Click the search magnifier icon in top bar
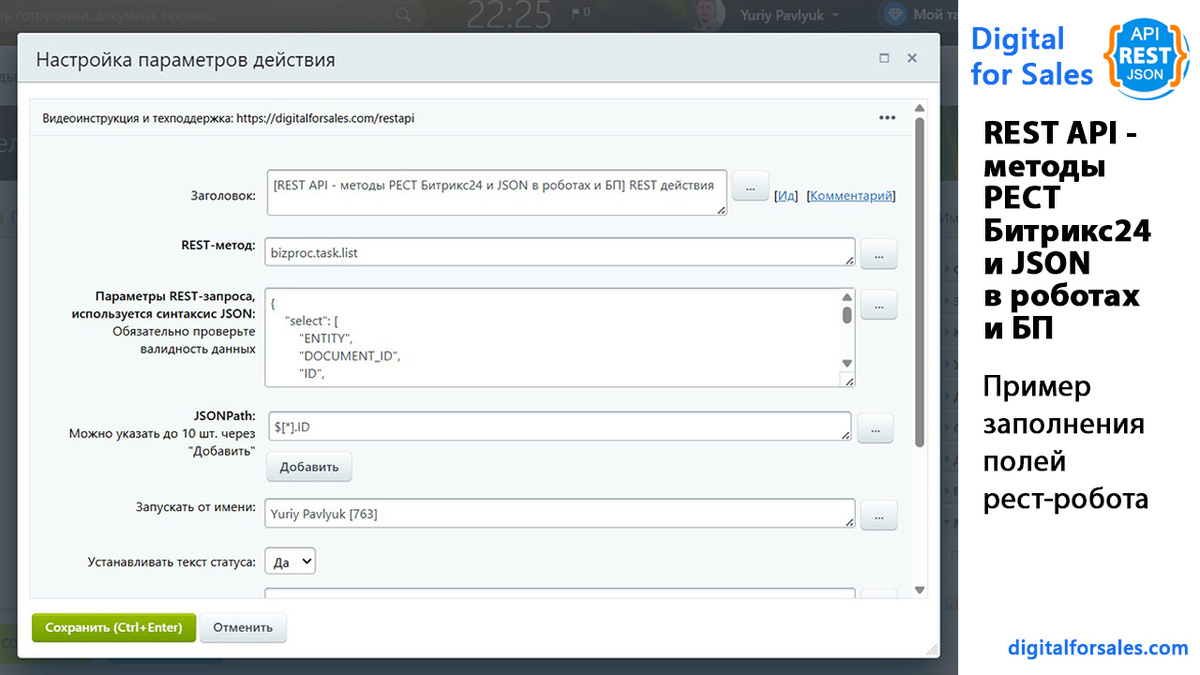The image size is (1200, 675). (x=404, y=14)
